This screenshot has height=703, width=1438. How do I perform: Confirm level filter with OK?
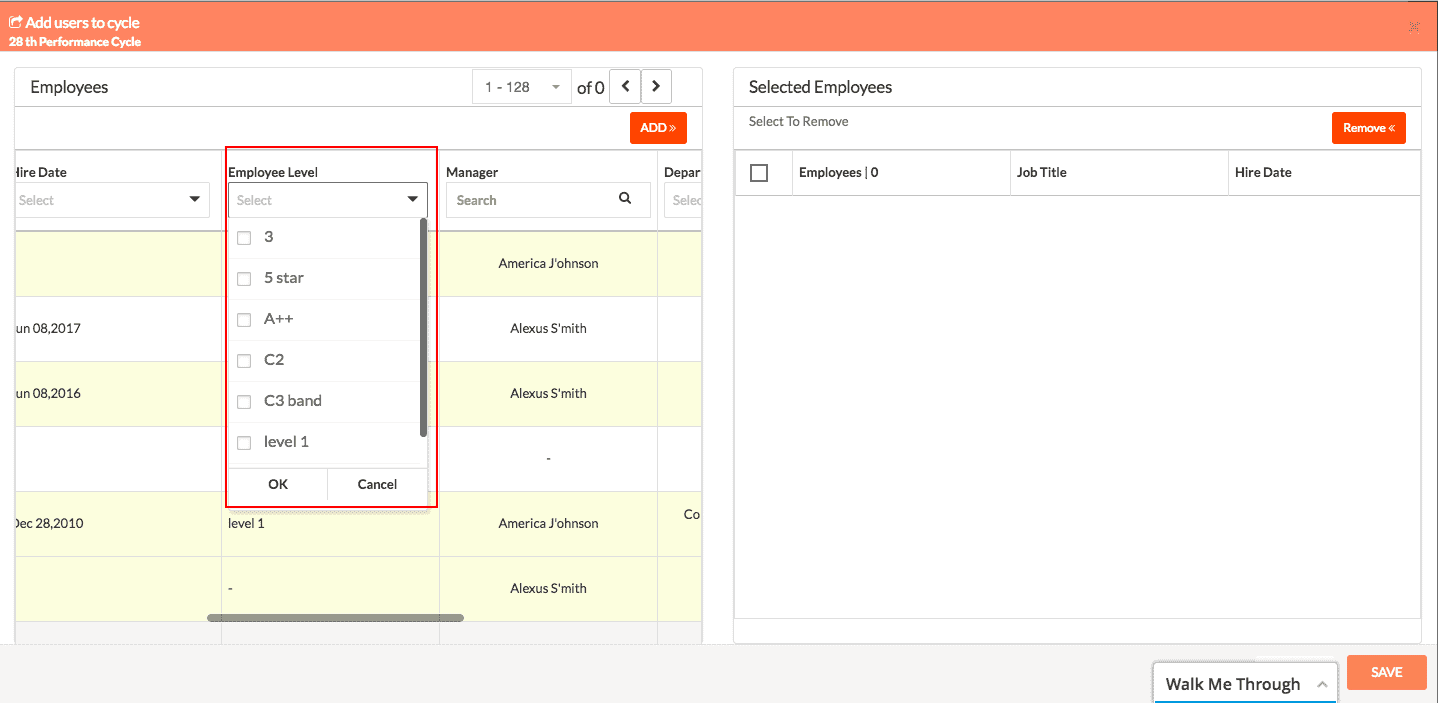point(278,484)
